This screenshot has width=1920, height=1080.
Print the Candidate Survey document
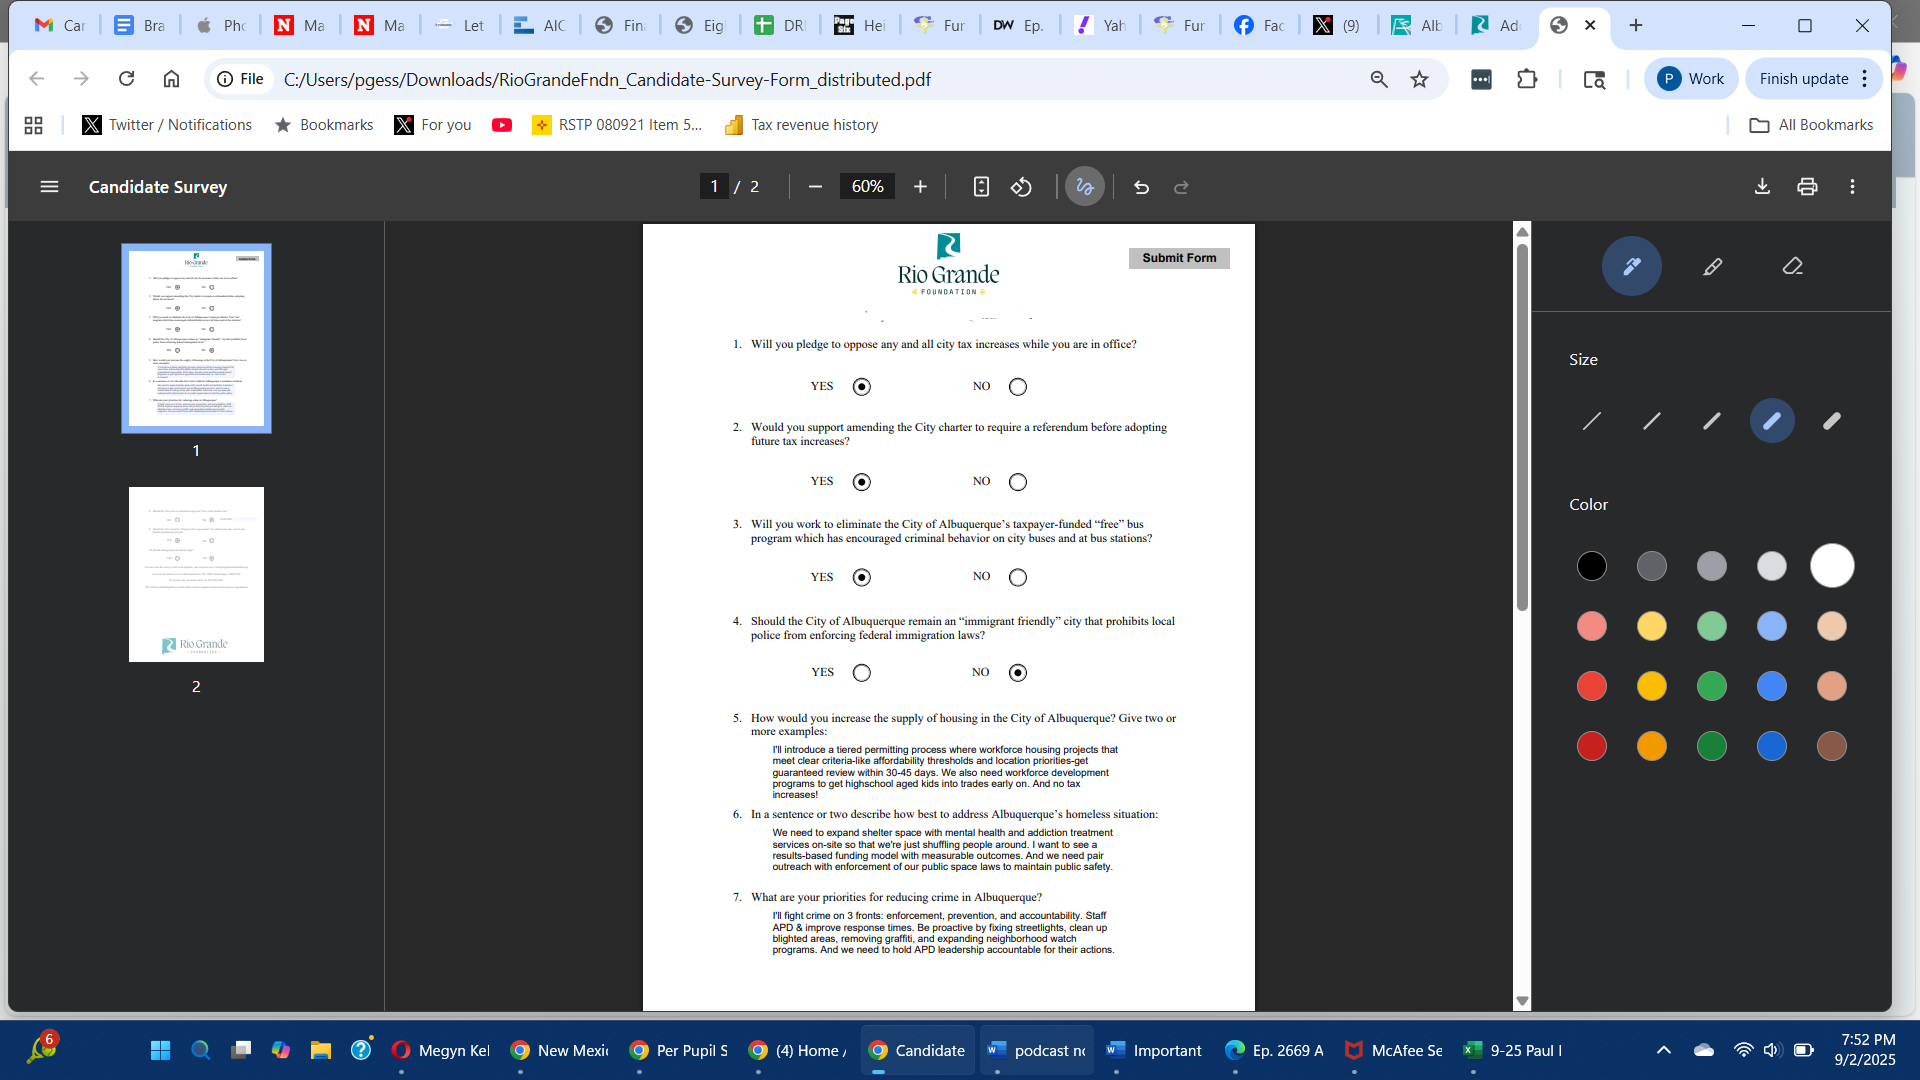(x=1807, y=187)
